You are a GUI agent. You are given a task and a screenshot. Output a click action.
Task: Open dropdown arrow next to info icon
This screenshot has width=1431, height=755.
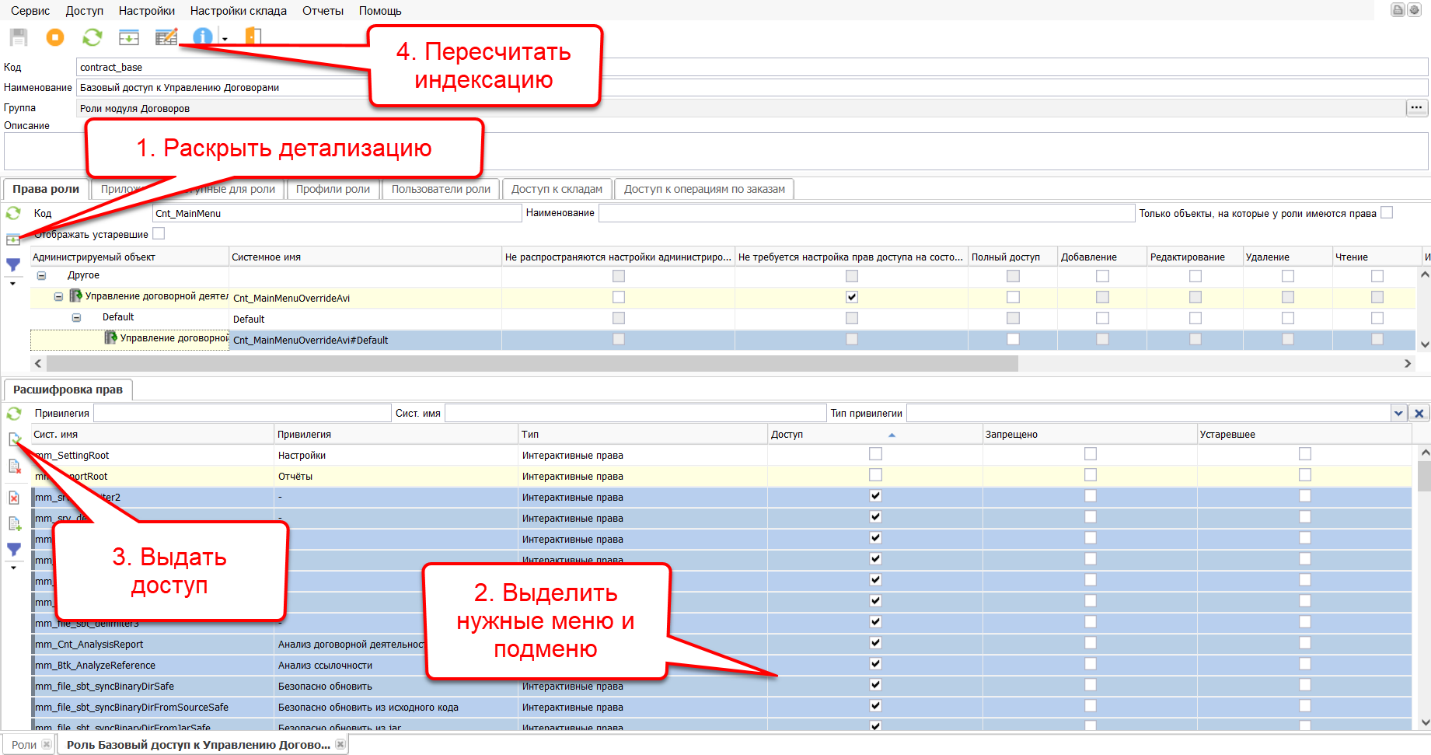(225, 39)
